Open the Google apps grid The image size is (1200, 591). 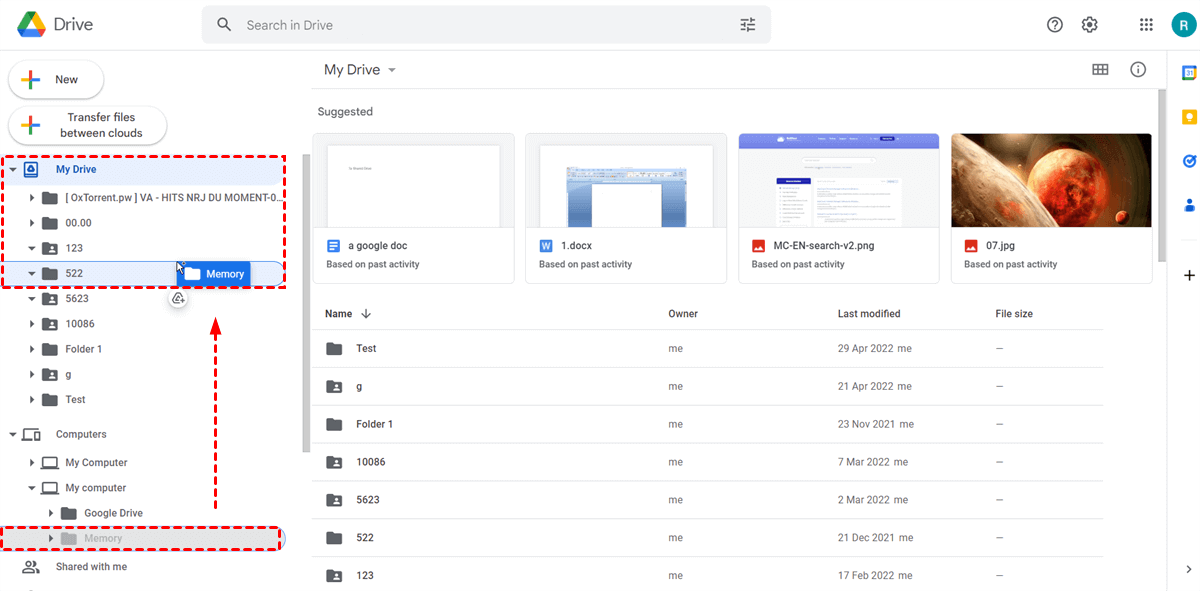1146,25
